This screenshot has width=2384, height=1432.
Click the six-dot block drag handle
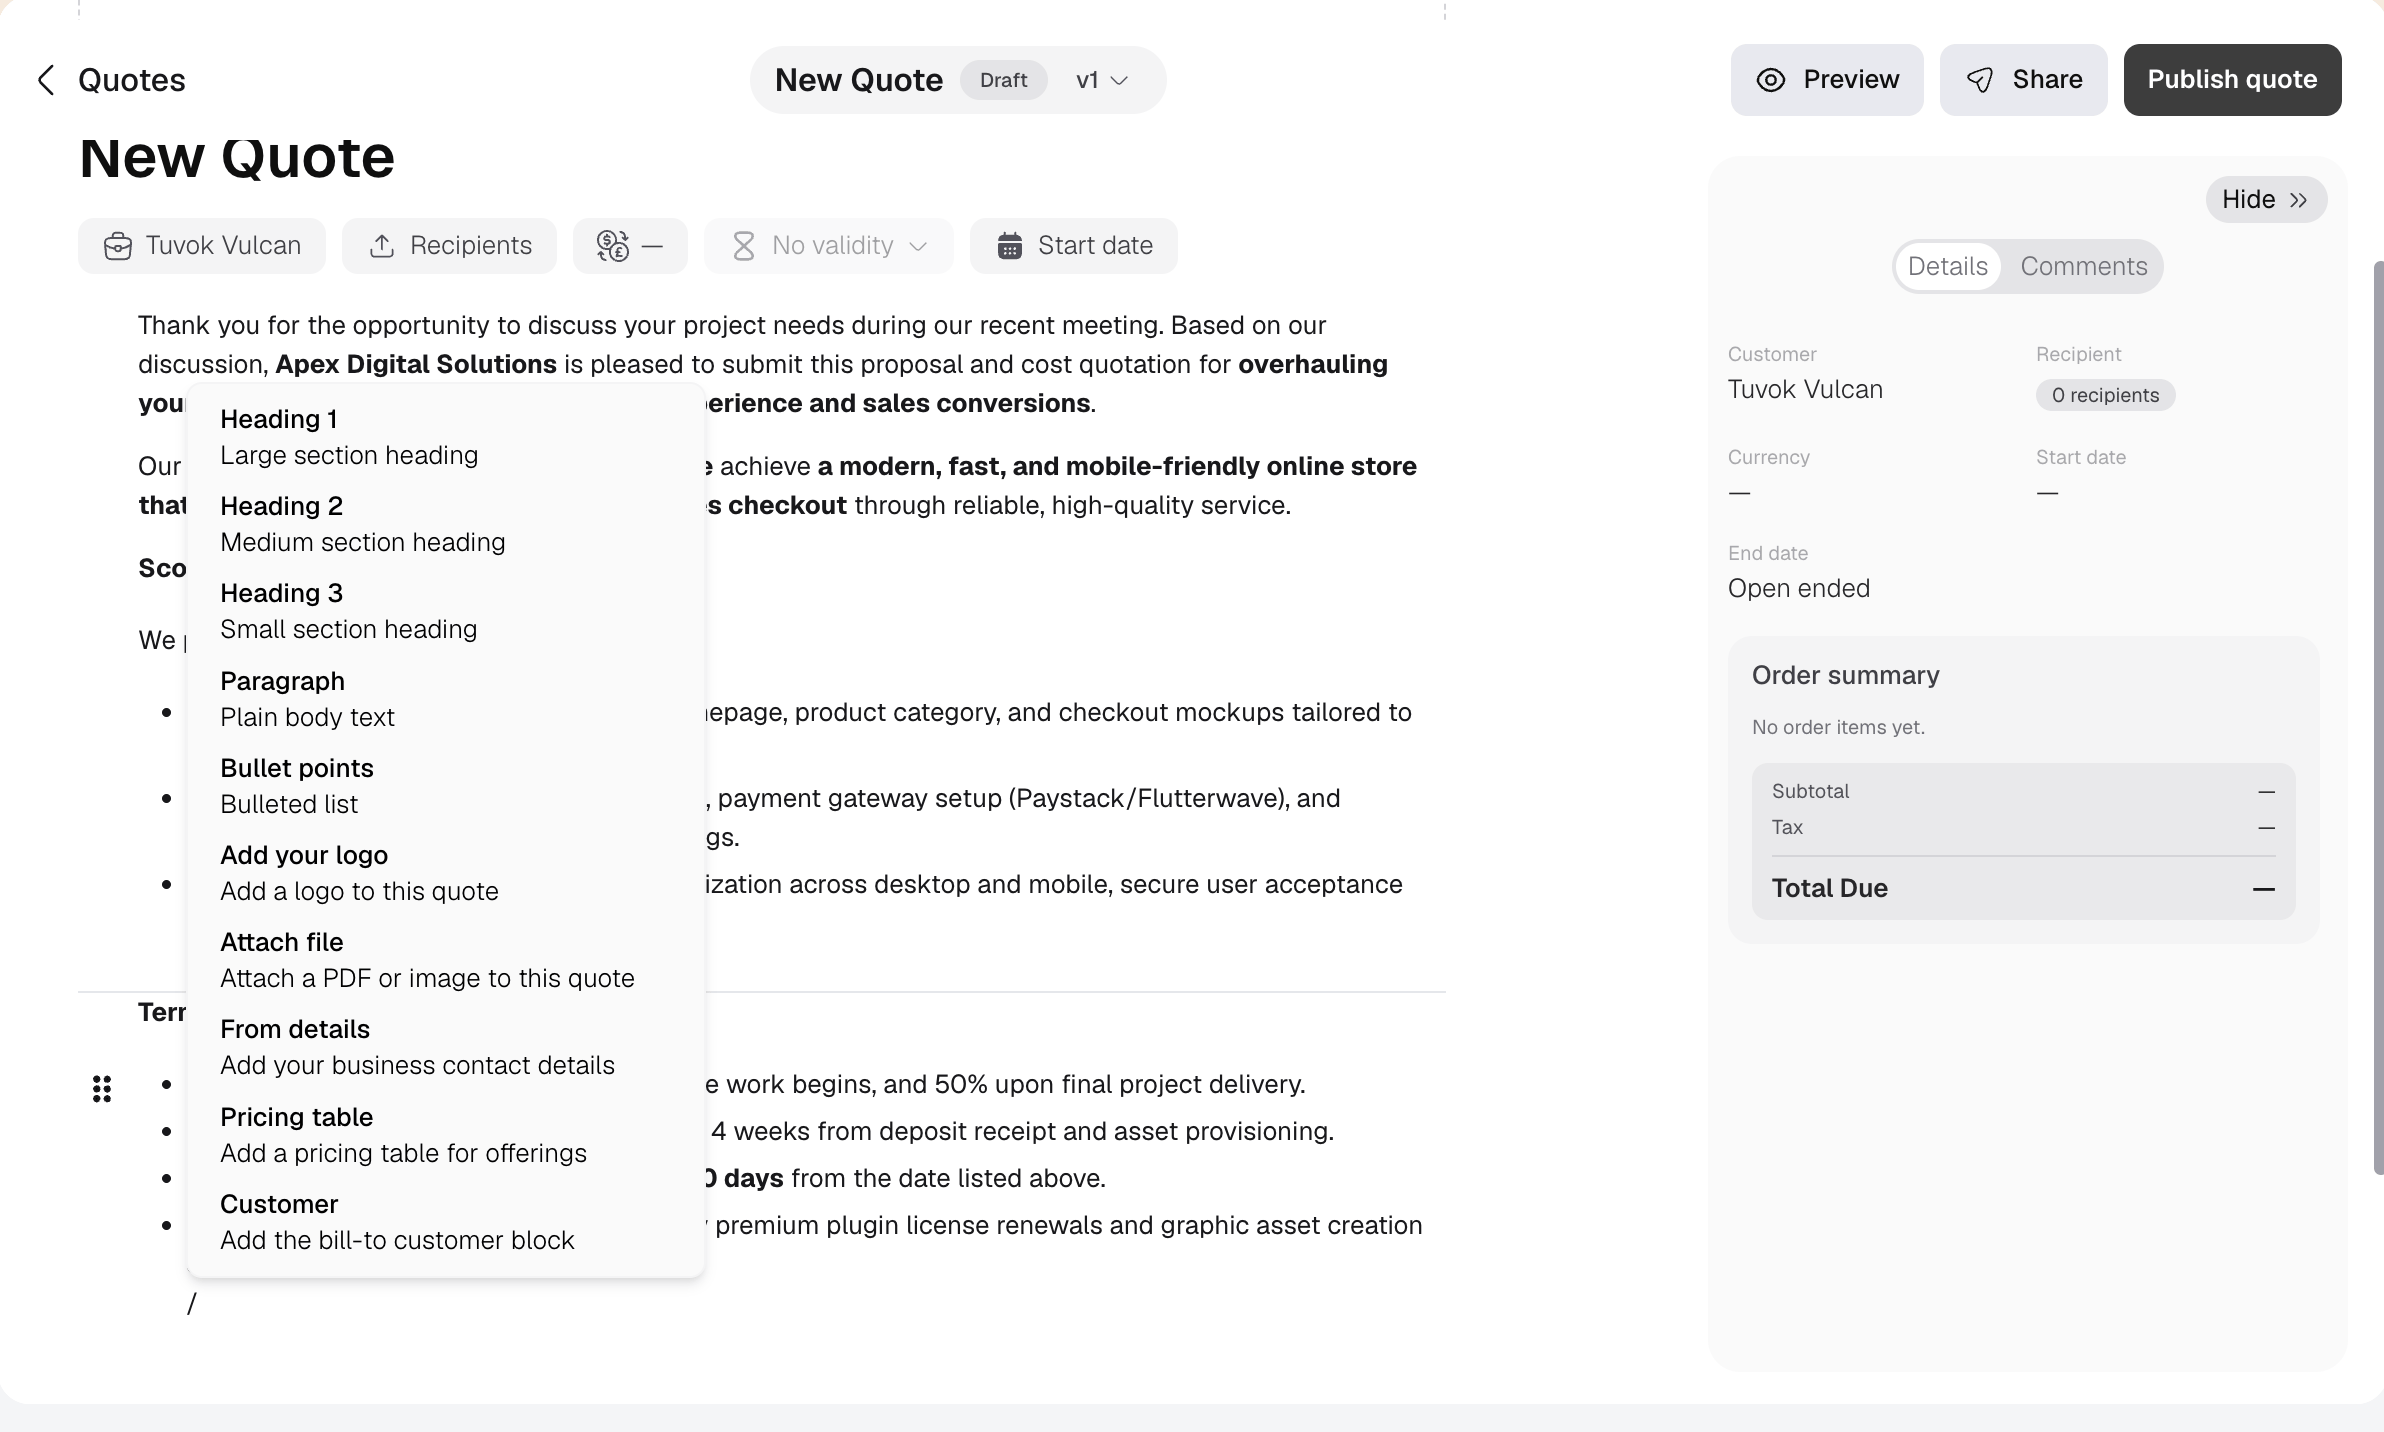point(102,1089)
